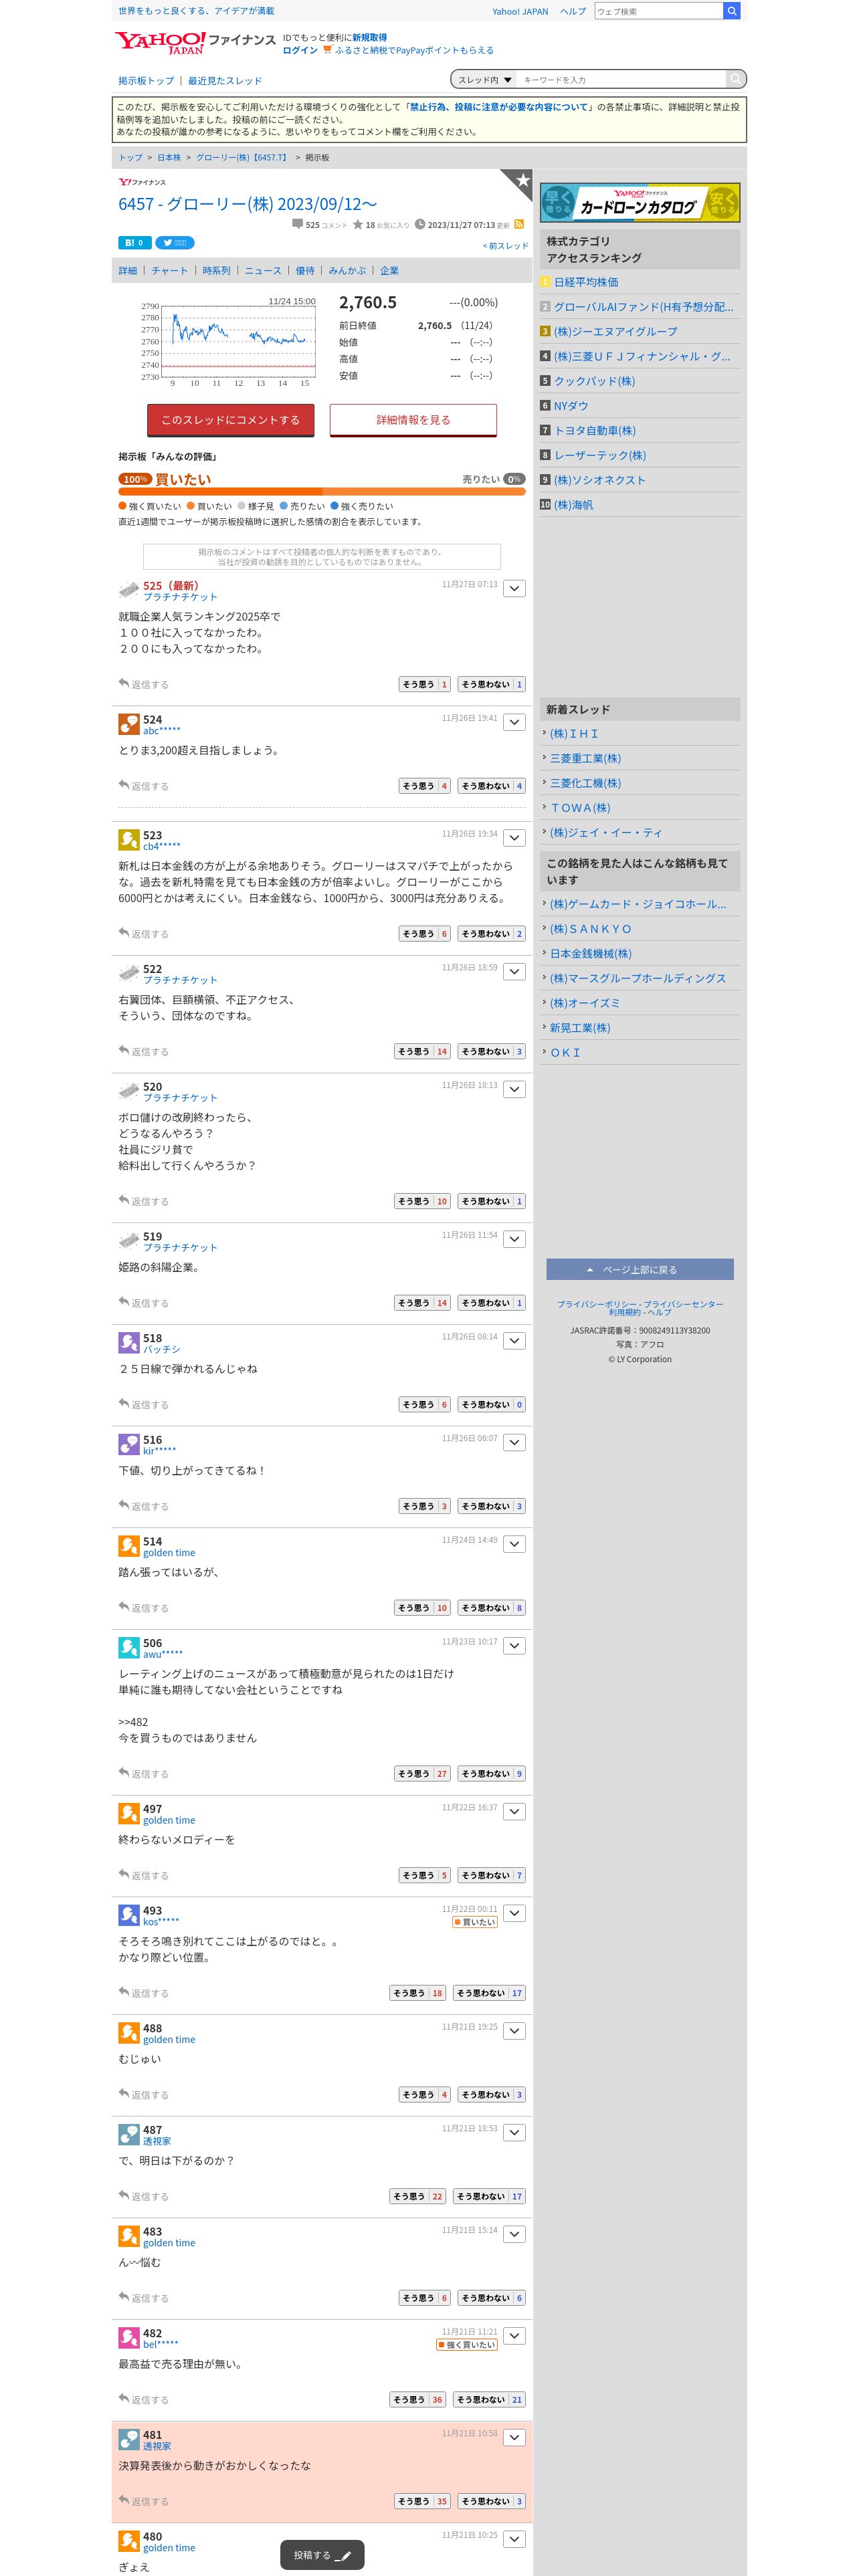Switch to the 企業 tab
859x2576 pixels.
(x=389, y=270)
